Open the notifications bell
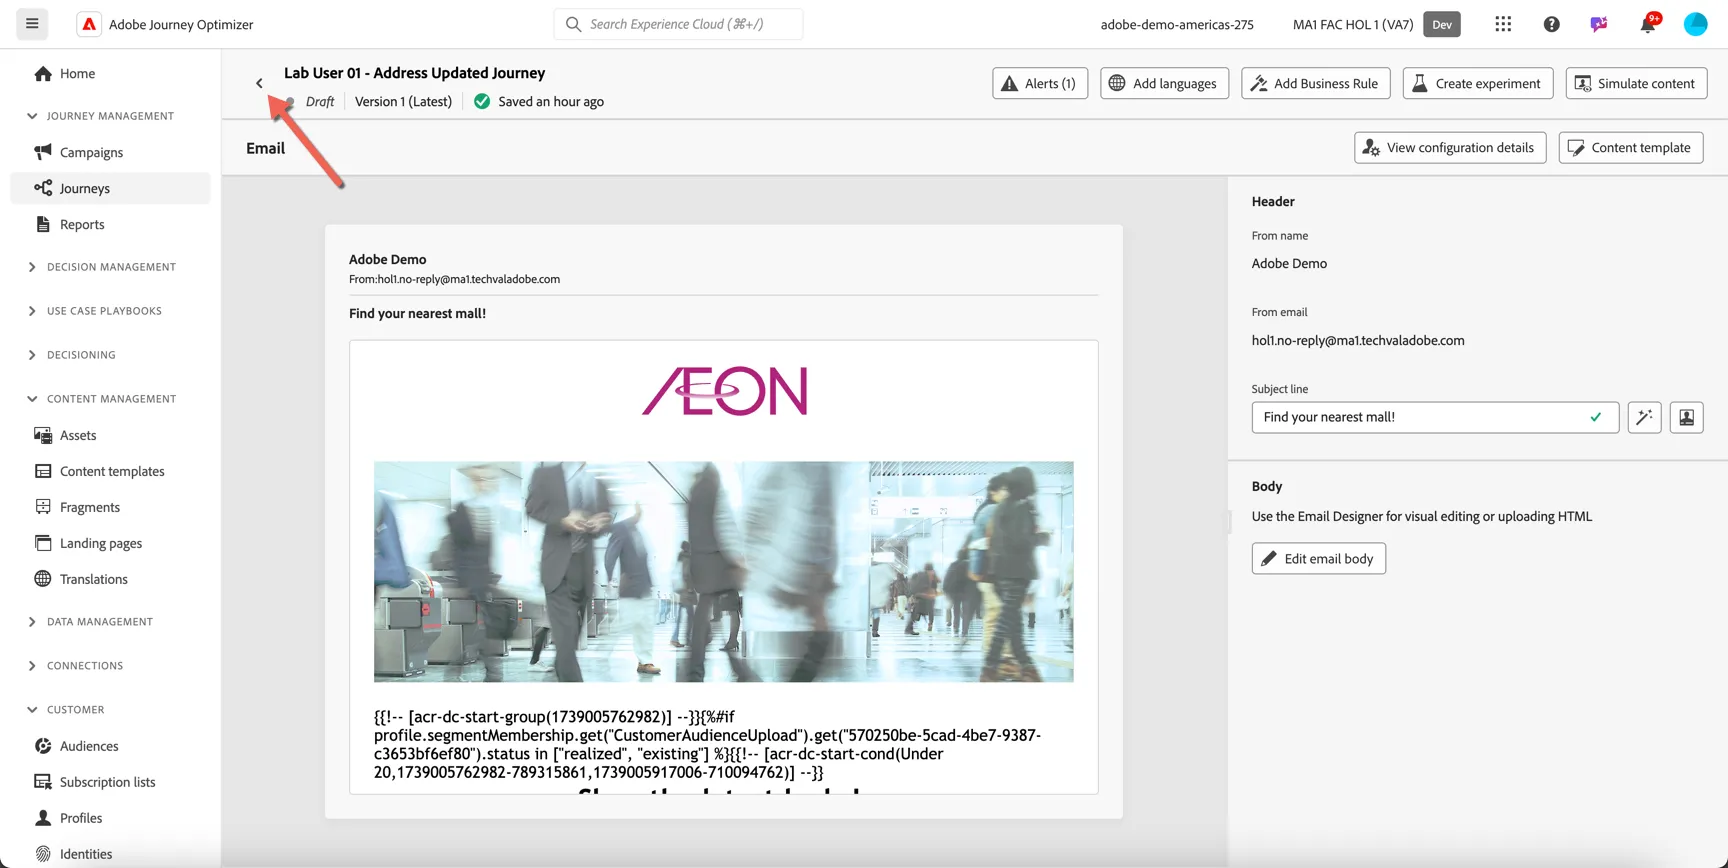 pos(1648,24)
